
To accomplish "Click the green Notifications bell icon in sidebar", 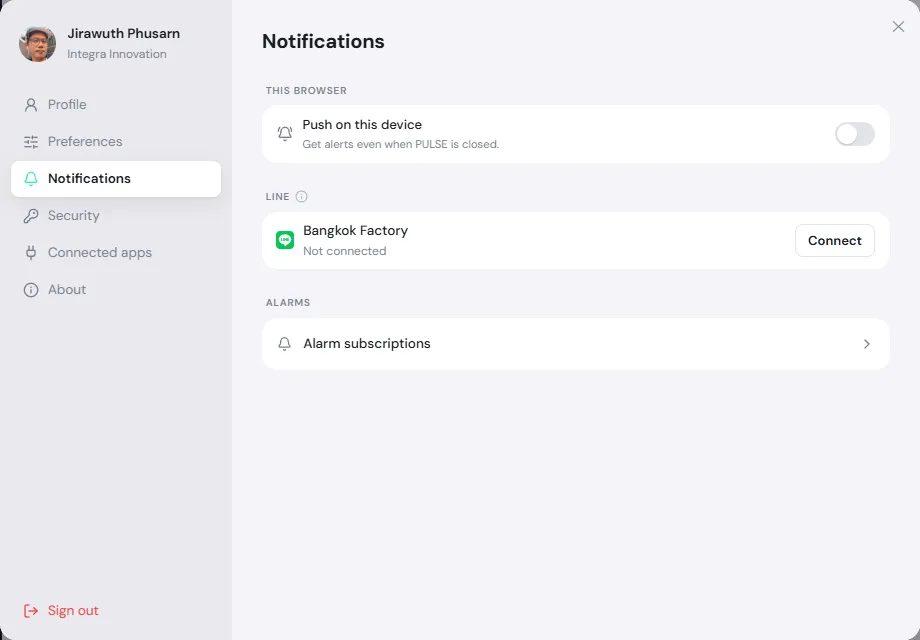I will tap(31, 179).
